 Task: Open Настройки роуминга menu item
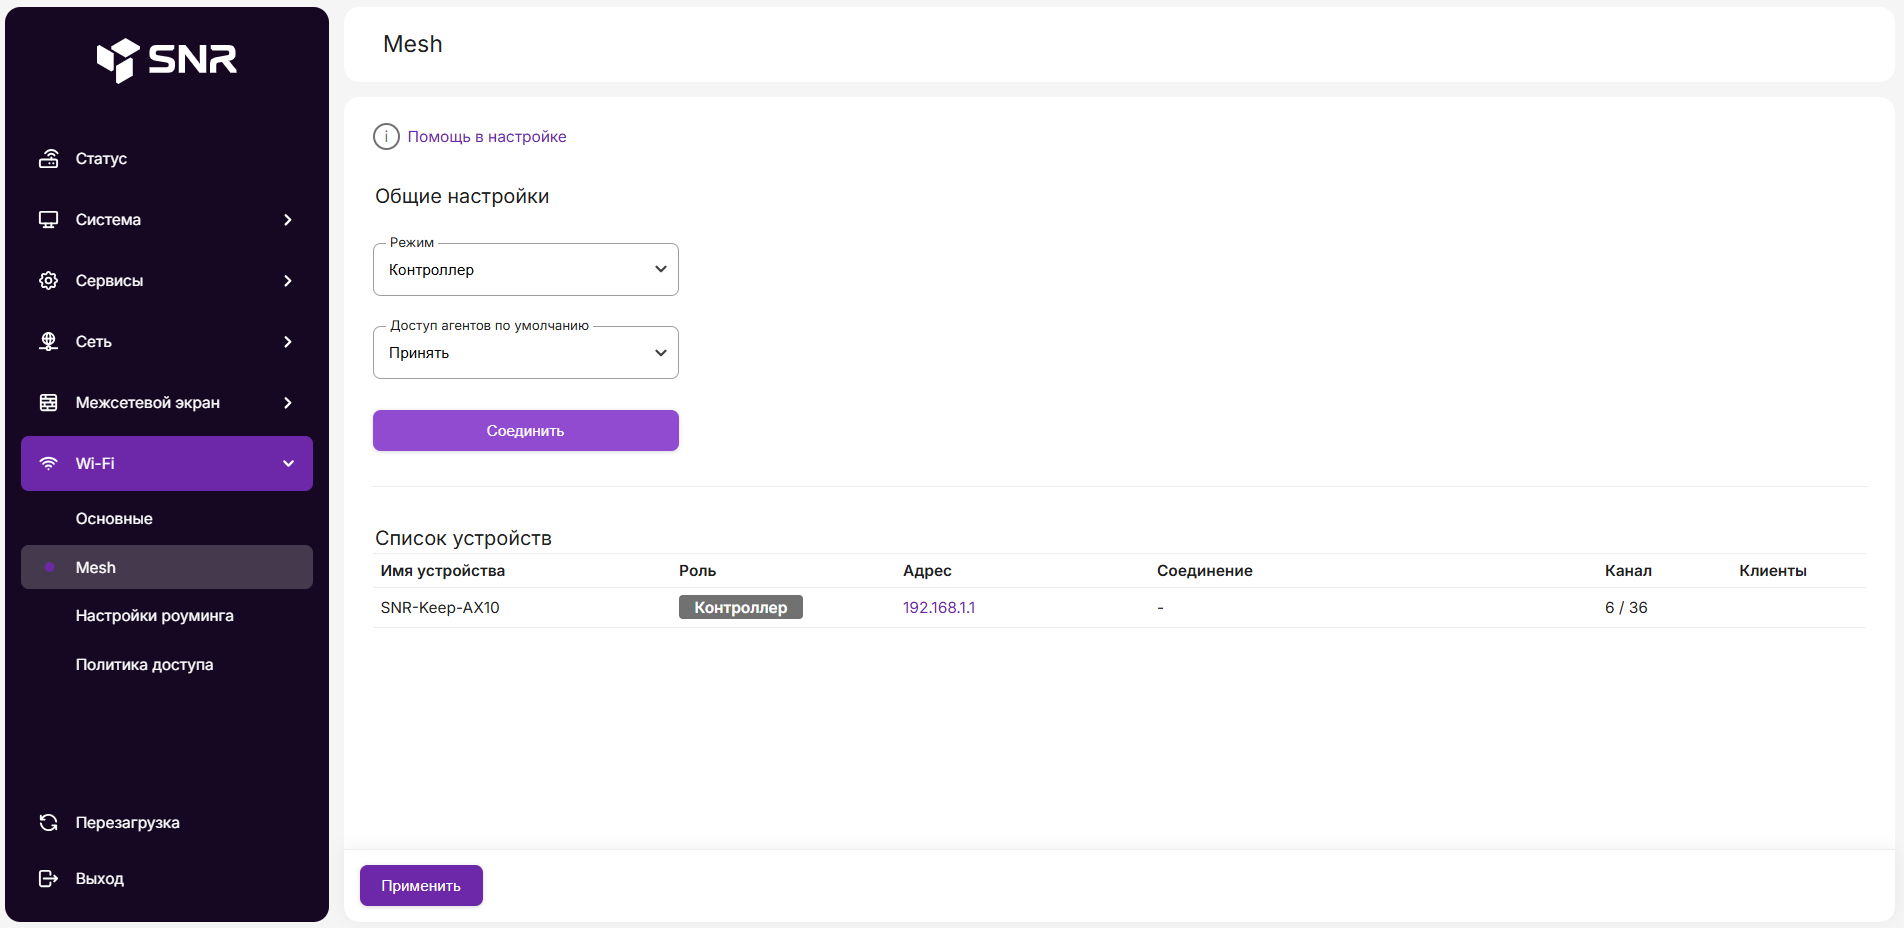pyautogui.click(x=154, y=616)
